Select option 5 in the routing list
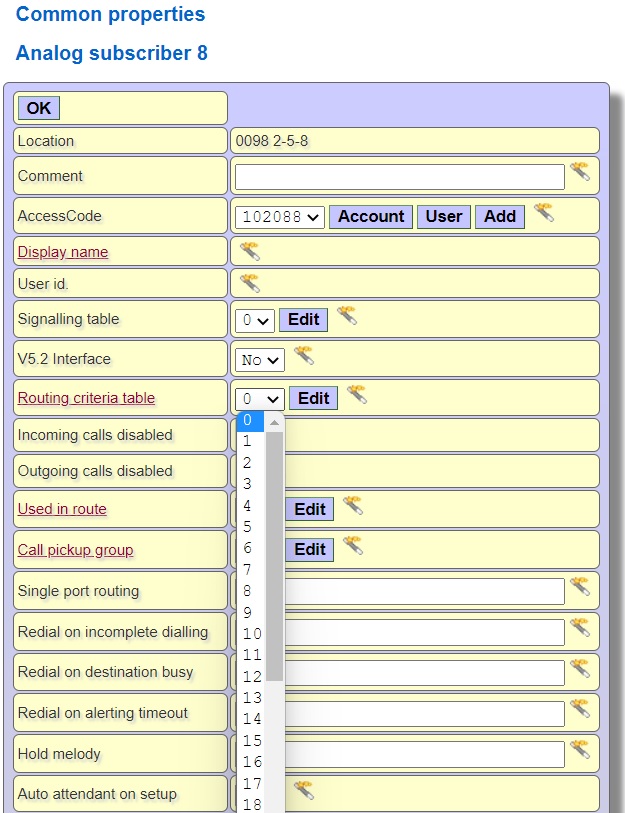The width and height of the screenshot is (625, 813). 248,526
